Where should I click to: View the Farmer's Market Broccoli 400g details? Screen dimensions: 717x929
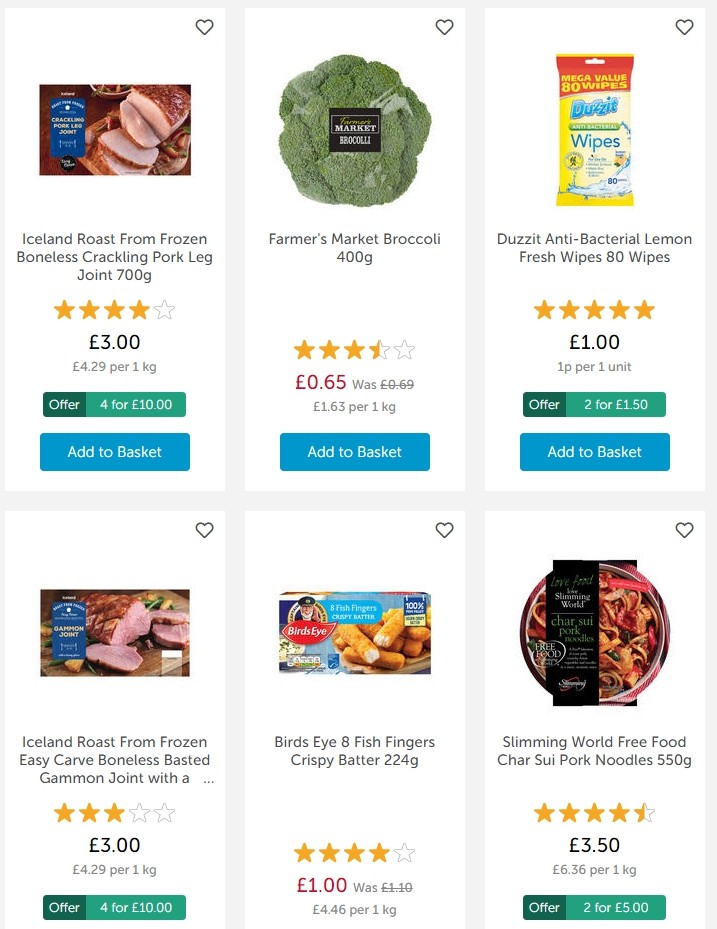[354, 248]
